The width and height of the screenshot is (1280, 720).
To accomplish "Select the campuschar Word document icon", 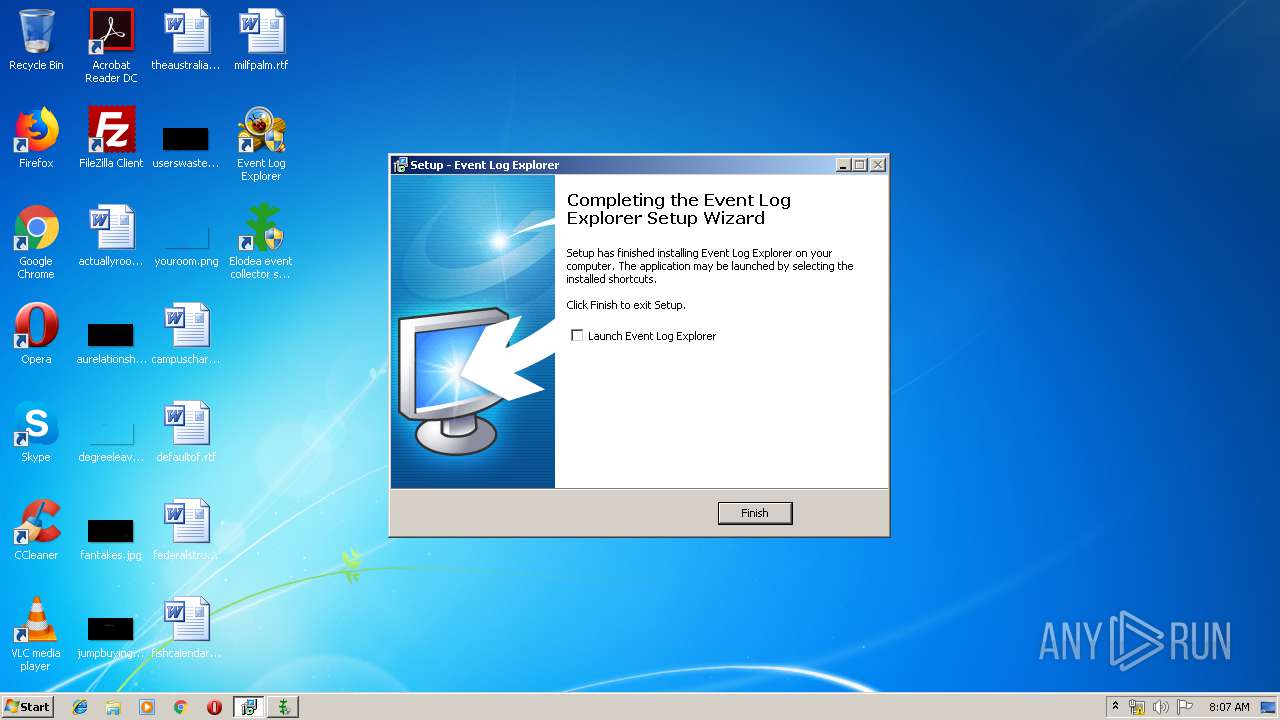I will pyautogui.click(x=186, y=334).
